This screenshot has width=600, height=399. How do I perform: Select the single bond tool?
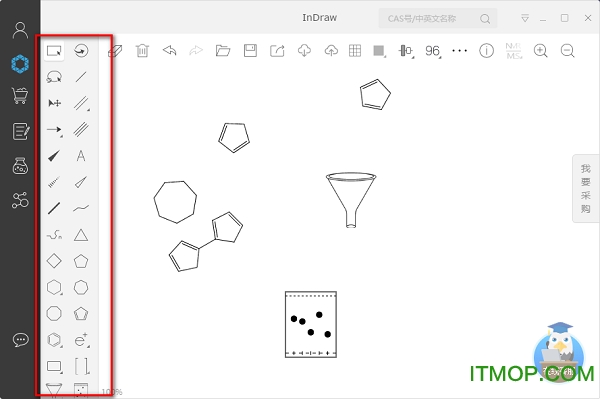coord(81,77)
